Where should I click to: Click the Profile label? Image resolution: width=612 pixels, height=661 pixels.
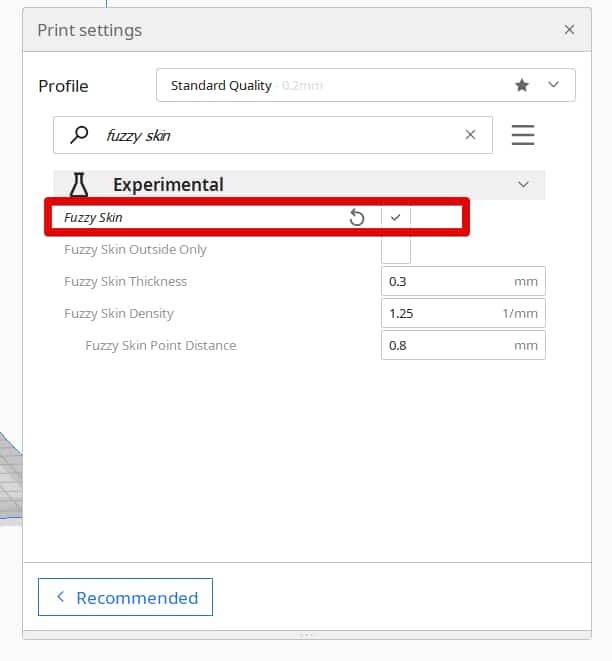pyautogui.click(x=63, y=86)
